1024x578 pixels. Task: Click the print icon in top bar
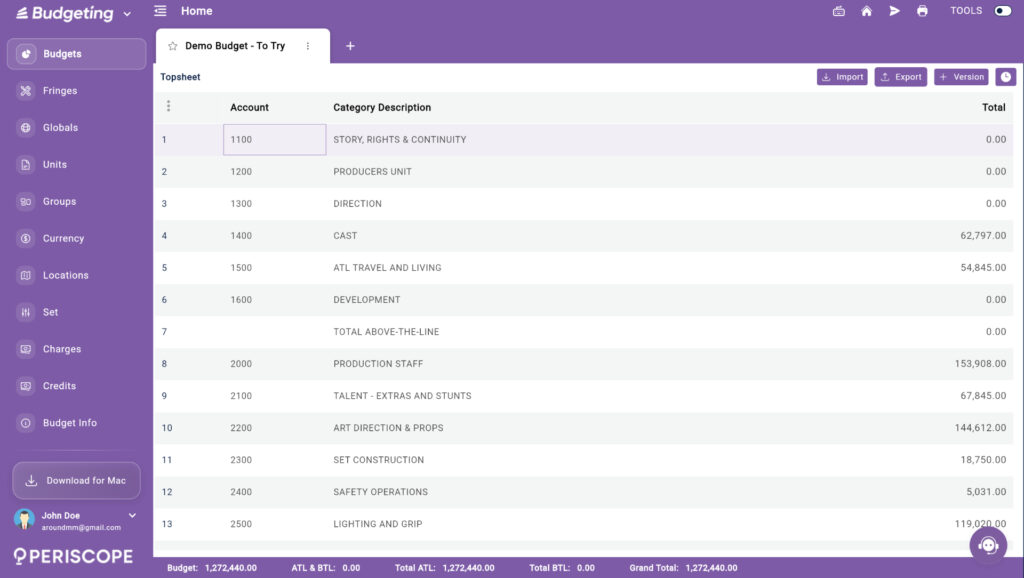922,11
